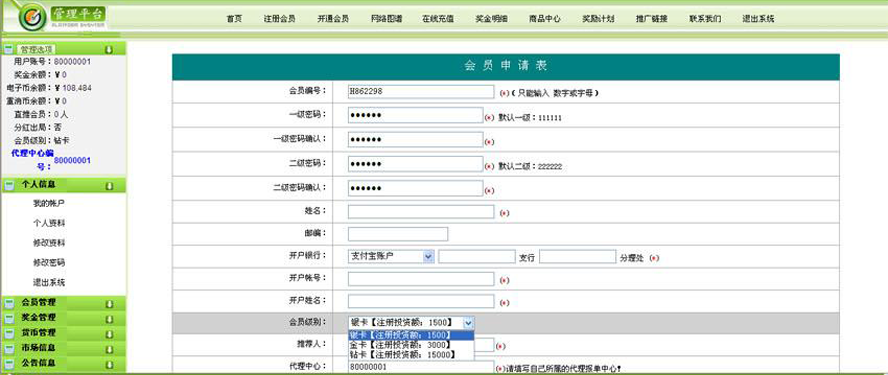The image size is (888, 375).
Task: Expand the 市场信息 section arrow
Action: 109,350
